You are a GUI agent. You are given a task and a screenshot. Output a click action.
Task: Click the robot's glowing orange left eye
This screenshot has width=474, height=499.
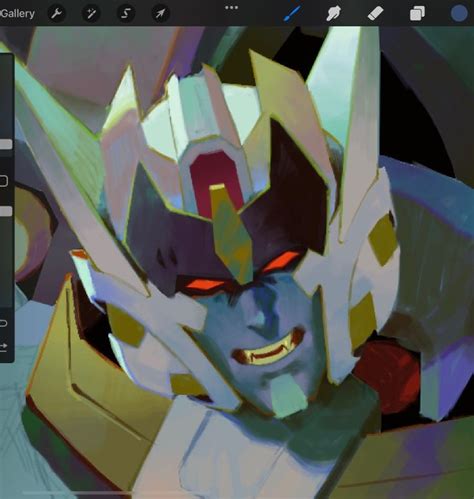(x=203, y=284)
